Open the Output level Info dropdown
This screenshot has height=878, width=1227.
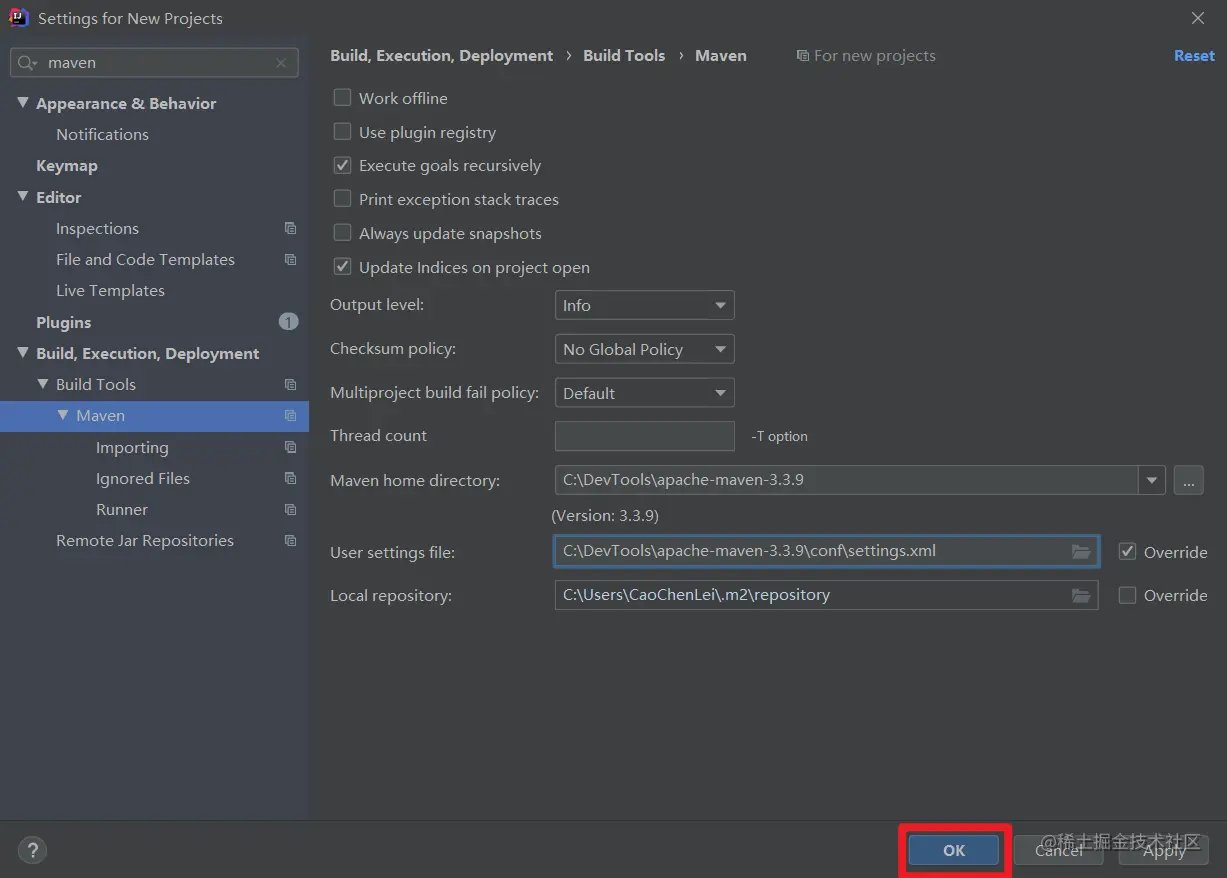click(x=644, y=305)
